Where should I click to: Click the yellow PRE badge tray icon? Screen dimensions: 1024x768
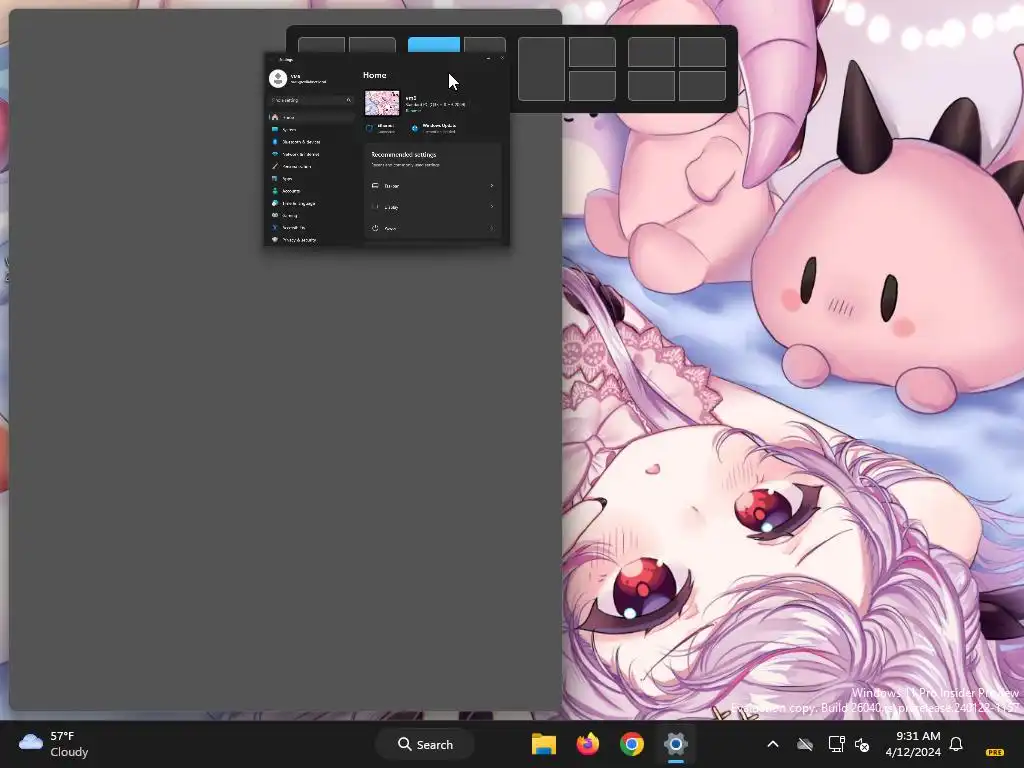coord(995,752)
